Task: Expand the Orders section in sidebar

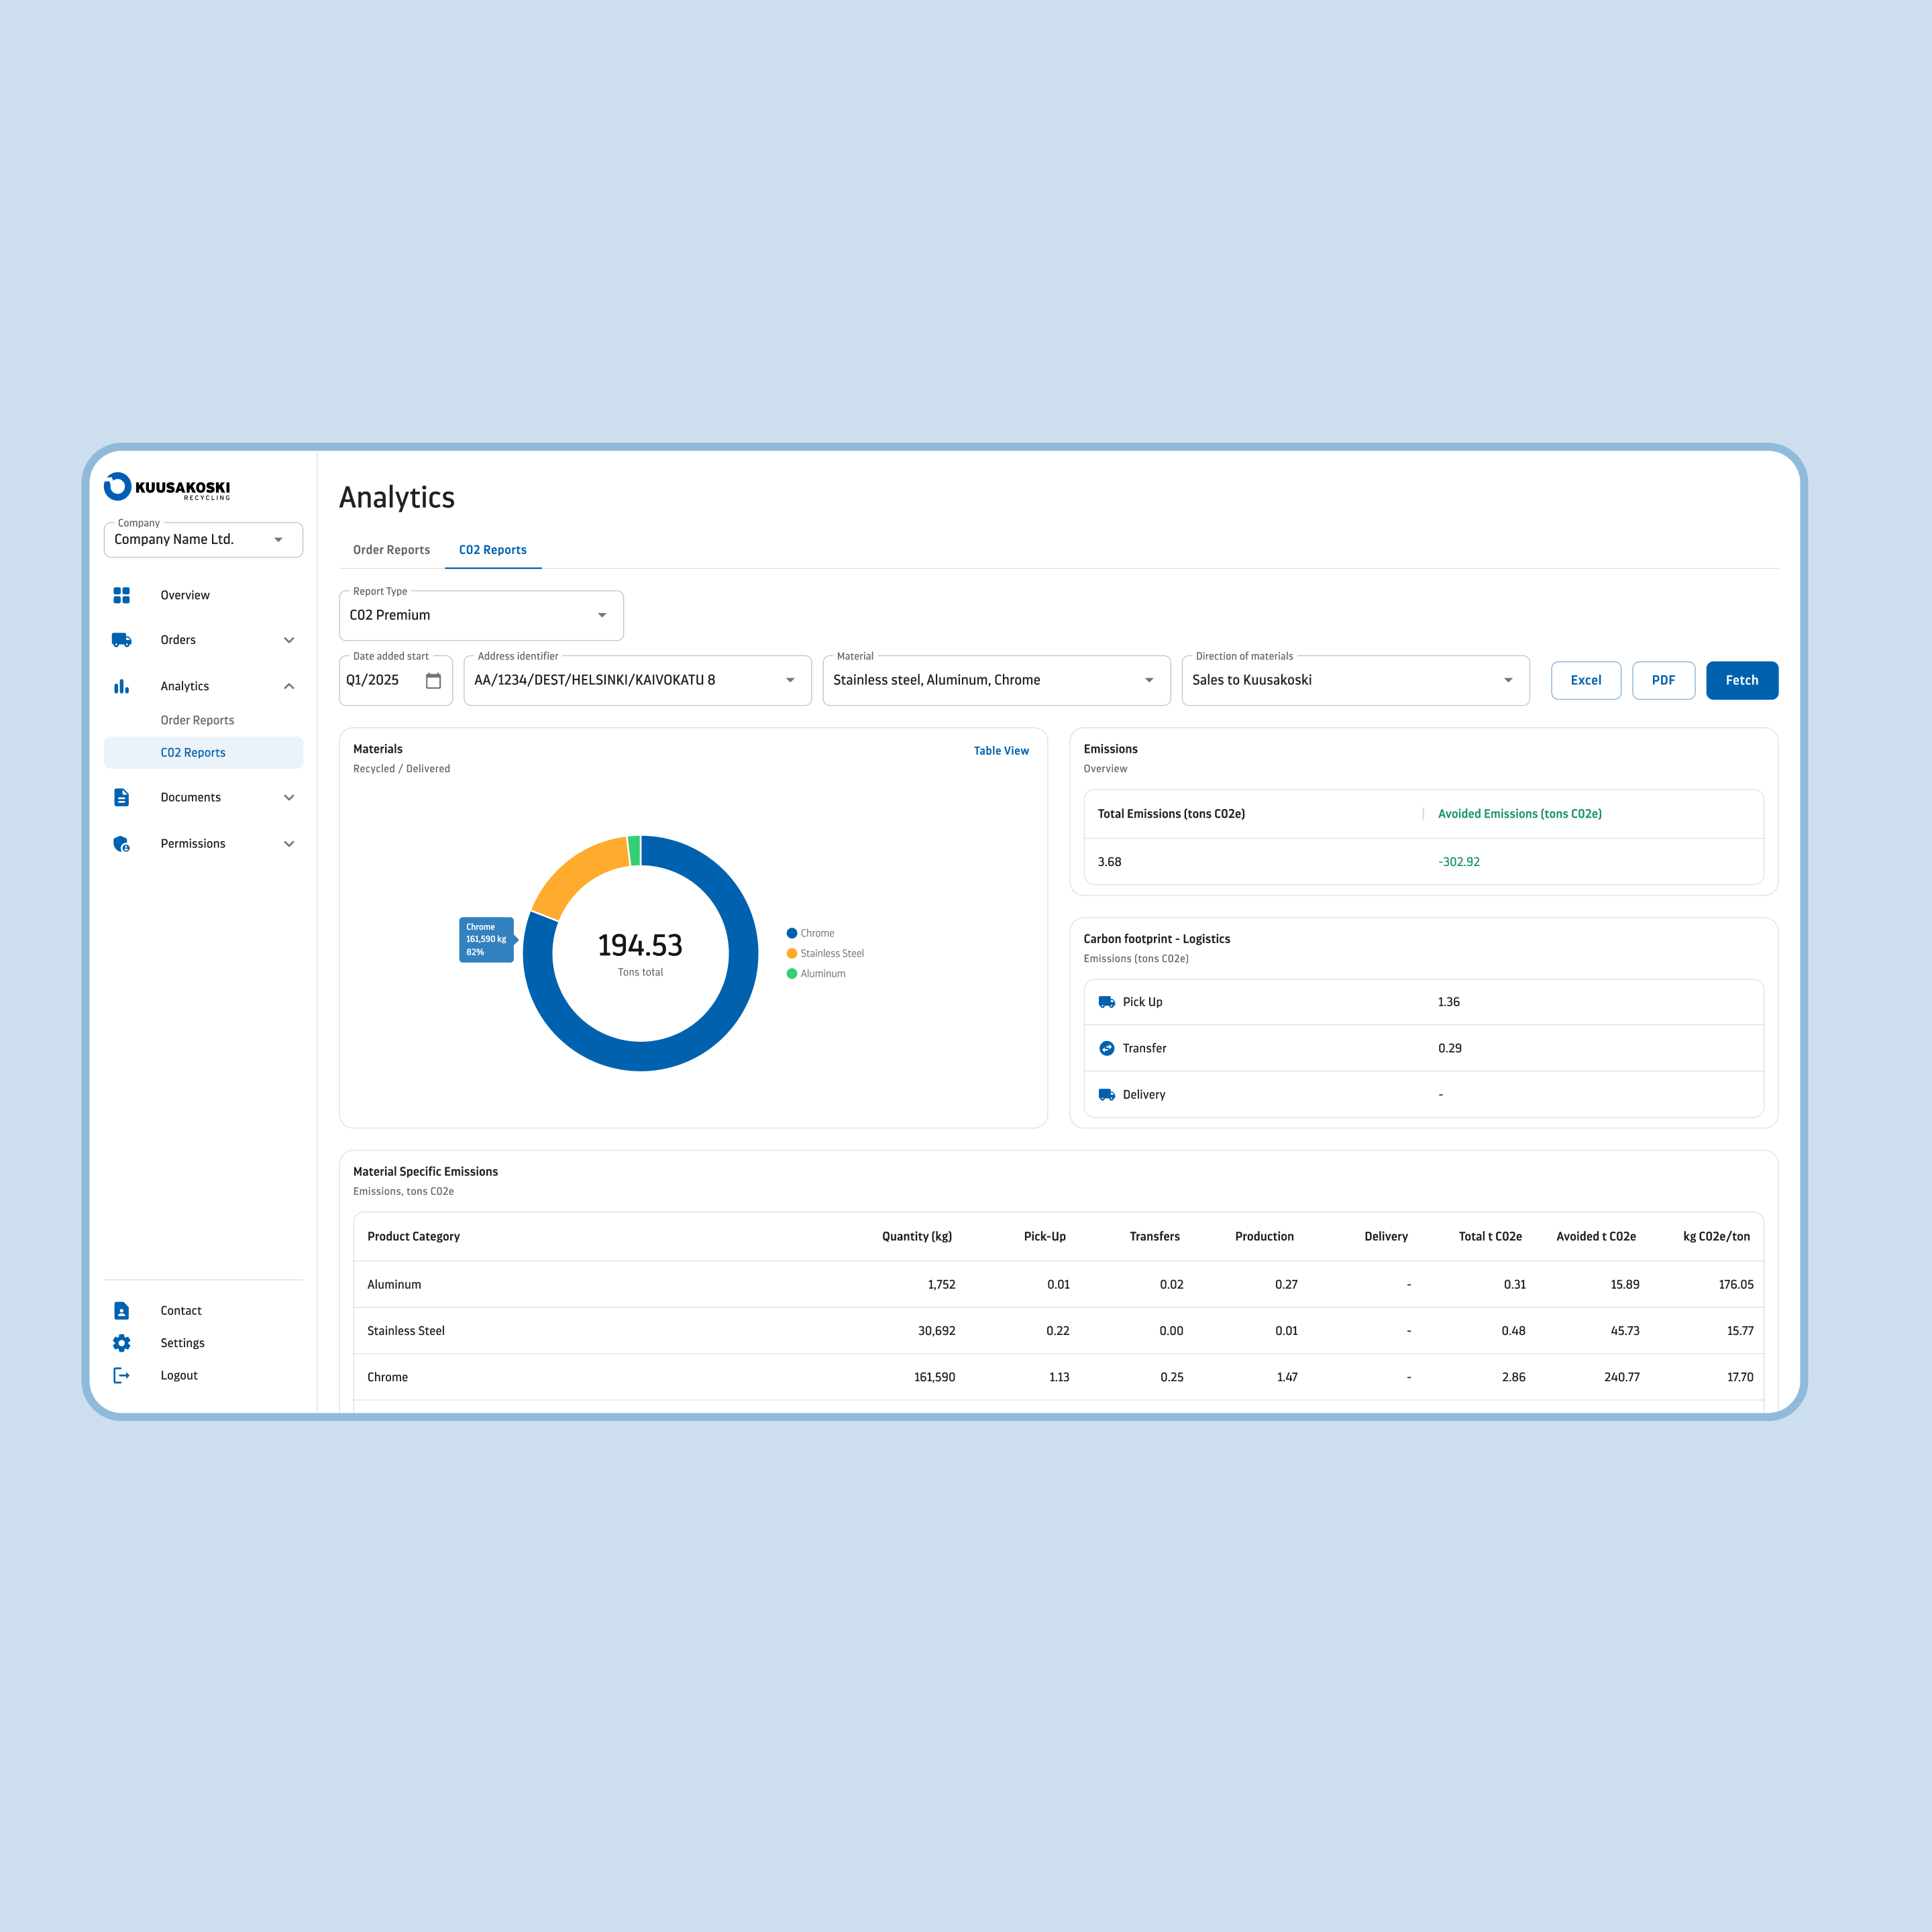Action: 289,640
